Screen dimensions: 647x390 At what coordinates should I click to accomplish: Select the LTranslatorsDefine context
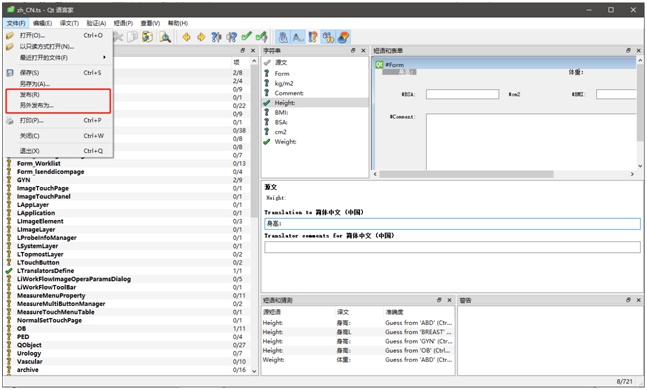(45, 271)
